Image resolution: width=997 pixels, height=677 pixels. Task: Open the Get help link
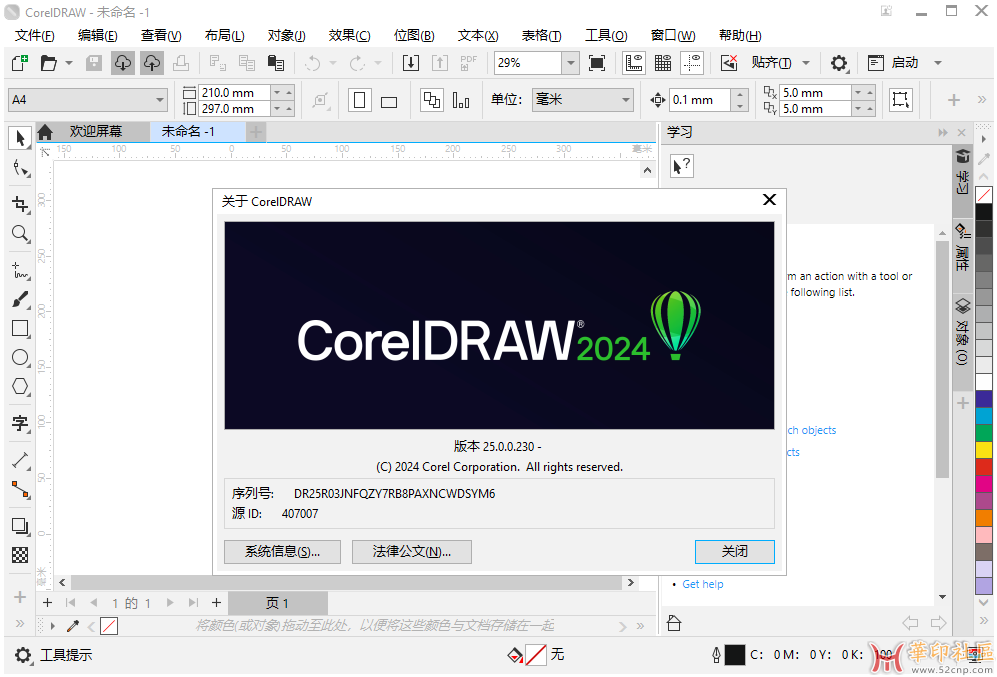(x=703, y=584)
